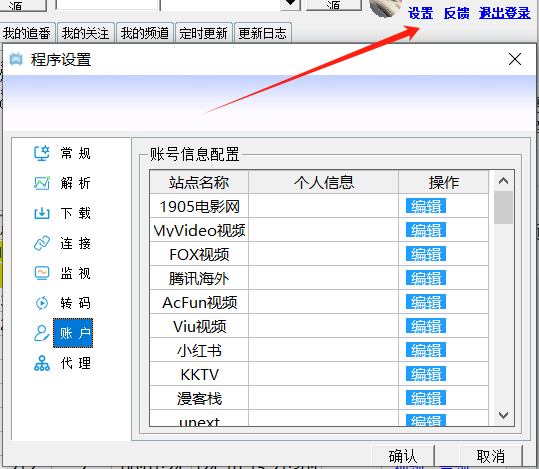
Task: Click the 反馈 feedback link
Action: (456, 13)
